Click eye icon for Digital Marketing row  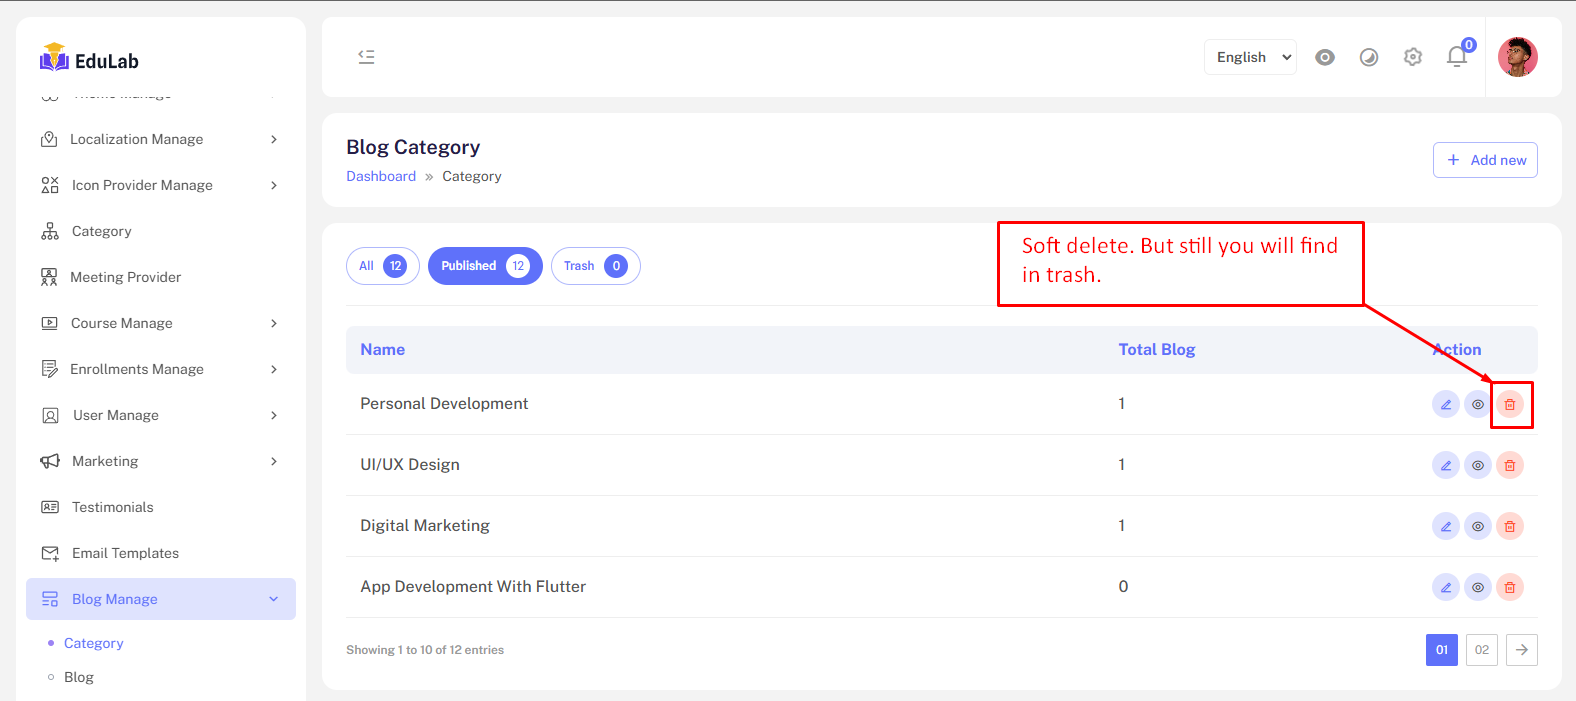(x=1477, y=527)
